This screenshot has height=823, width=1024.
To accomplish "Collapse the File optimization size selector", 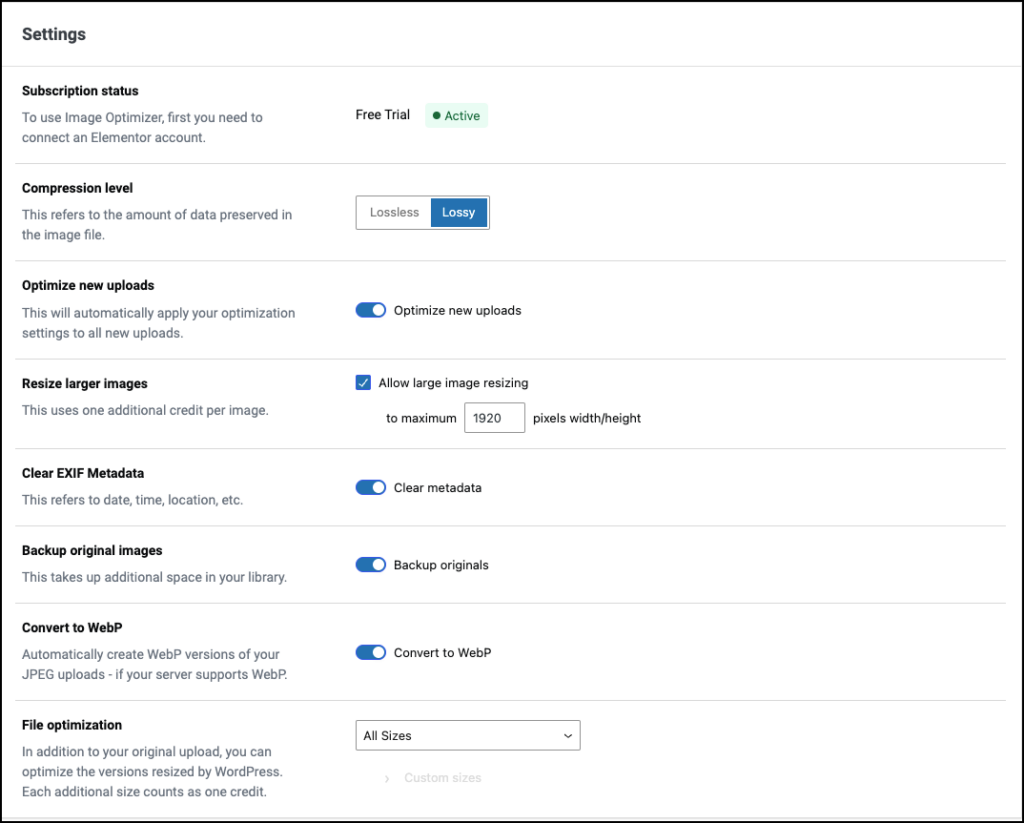I will [x=467, y=735].
